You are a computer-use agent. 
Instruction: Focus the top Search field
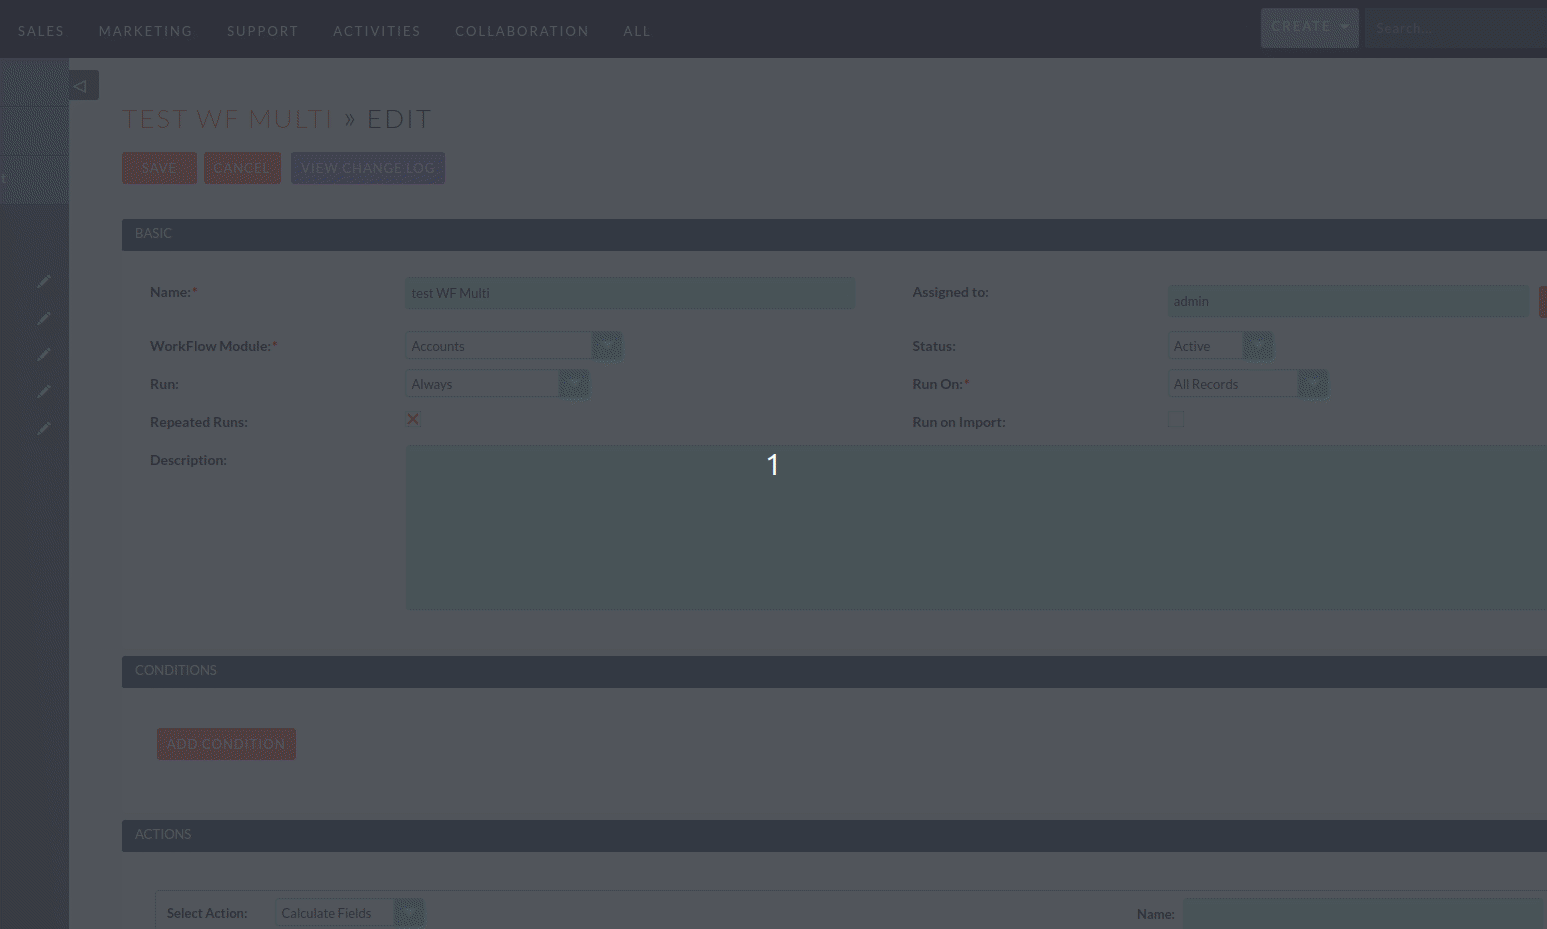[1456, 28]
